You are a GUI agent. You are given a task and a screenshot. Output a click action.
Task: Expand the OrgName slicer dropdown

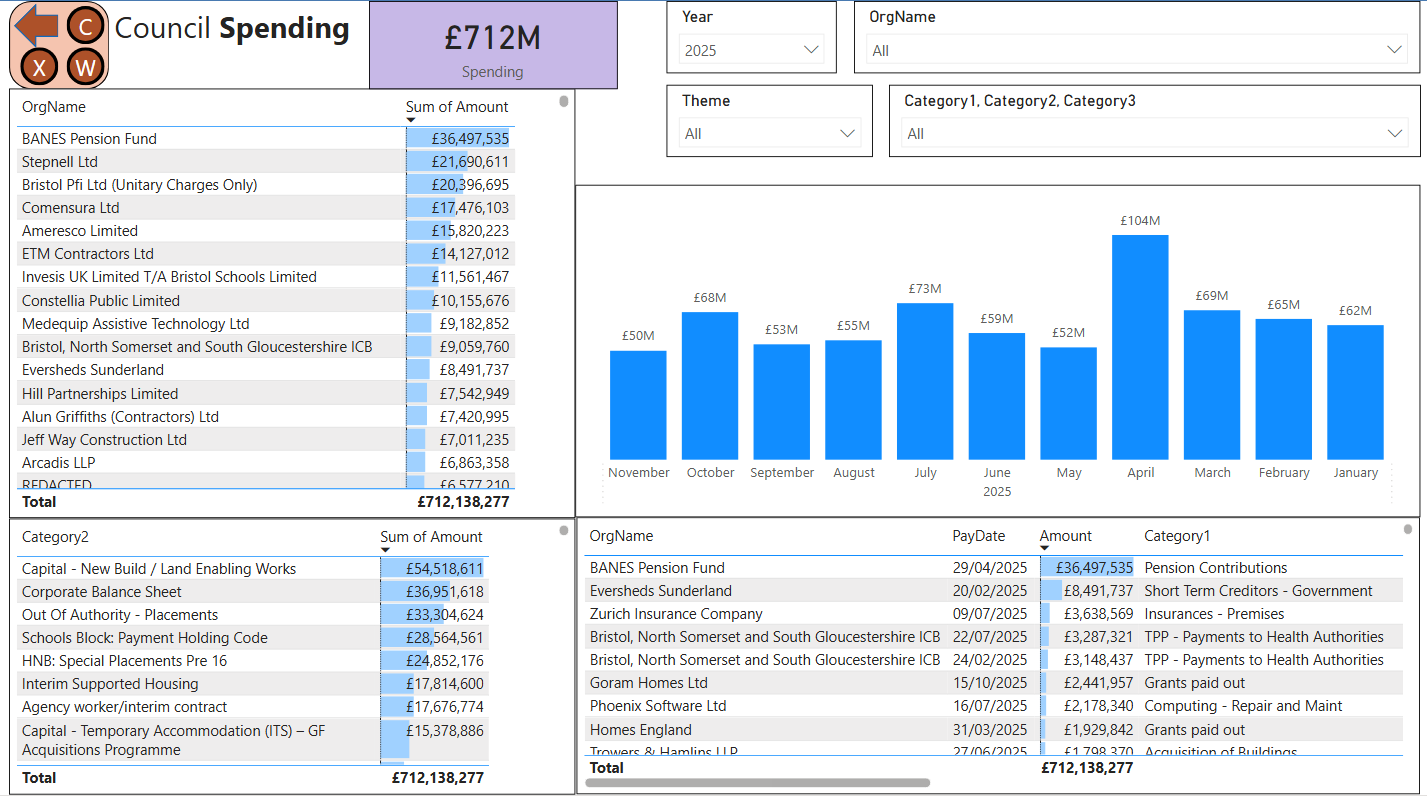1136,50
